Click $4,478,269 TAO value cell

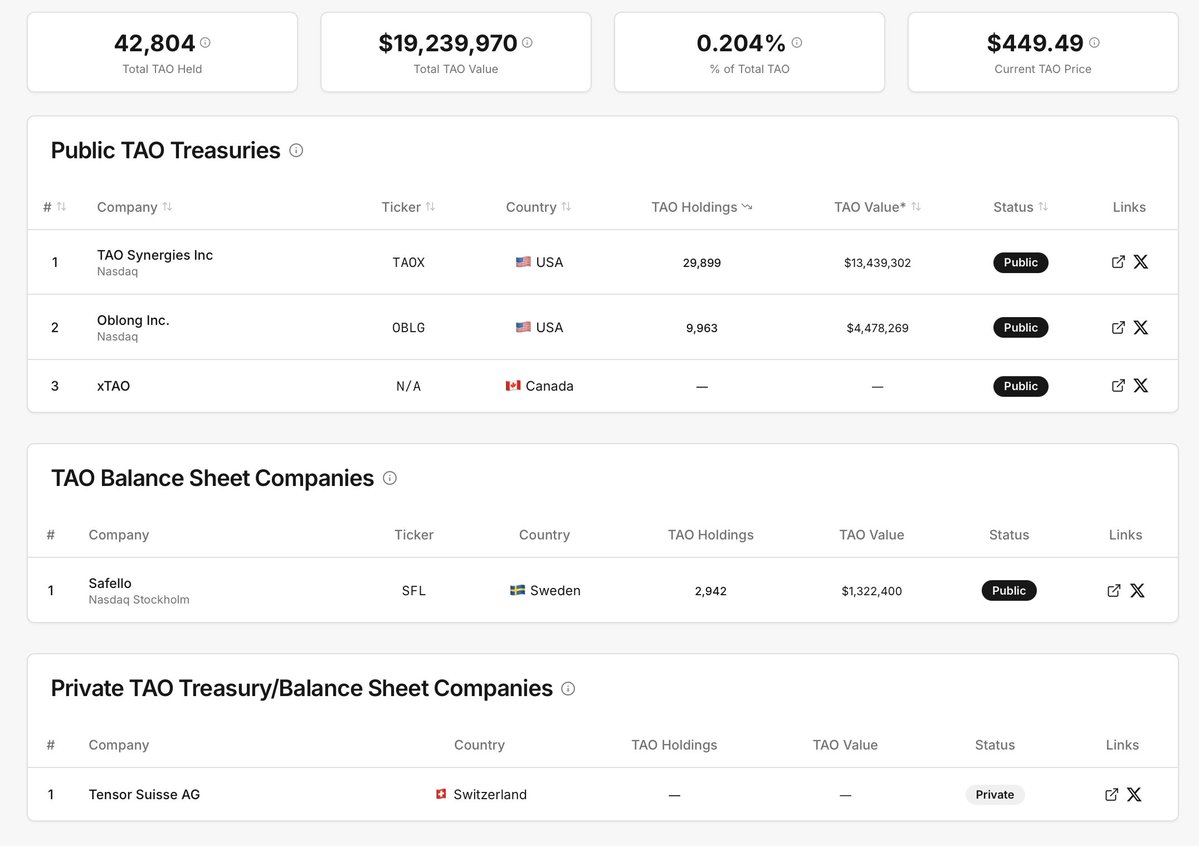877,328
